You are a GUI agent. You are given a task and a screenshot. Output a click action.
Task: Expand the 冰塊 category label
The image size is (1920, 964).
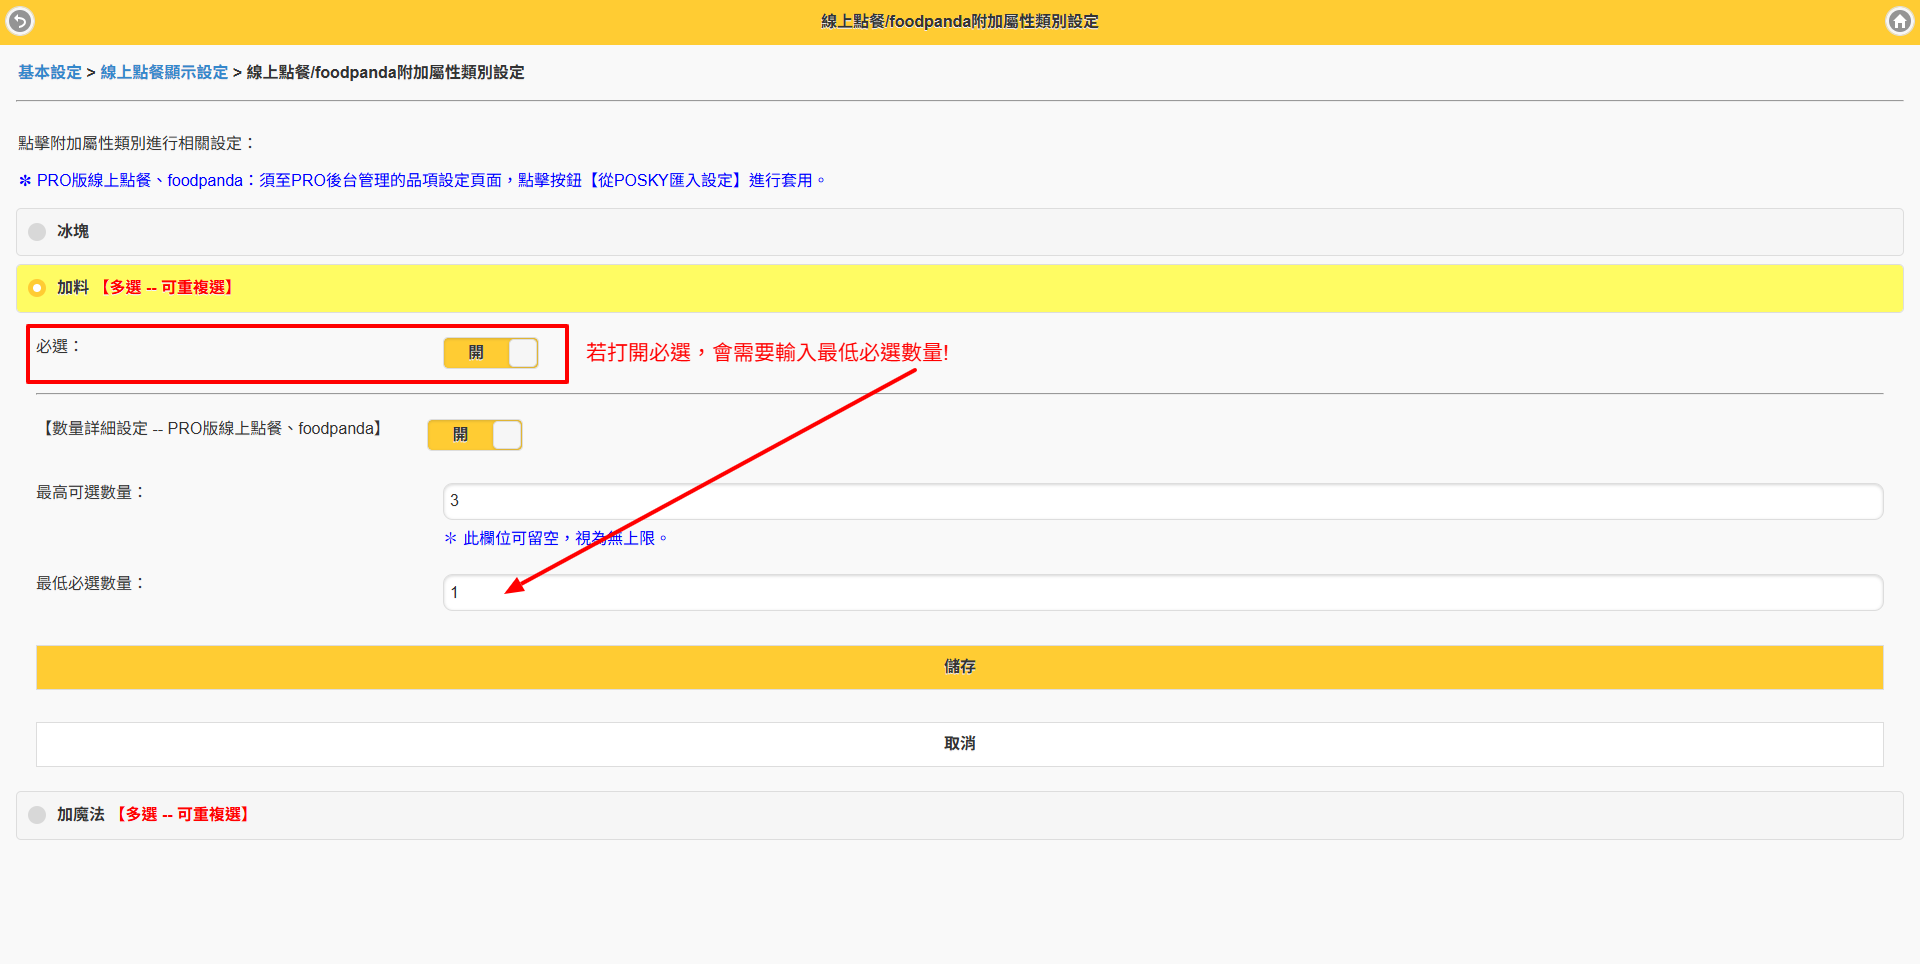point(73,232)
